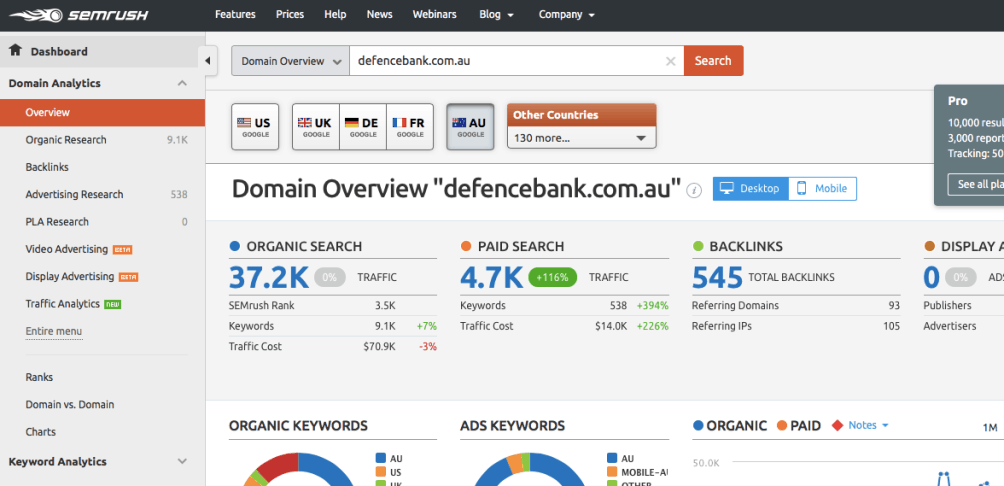The height and width of the screenshot is (486, 1004).
Task: Click the 545 total backlinks value
Action: 717,277
